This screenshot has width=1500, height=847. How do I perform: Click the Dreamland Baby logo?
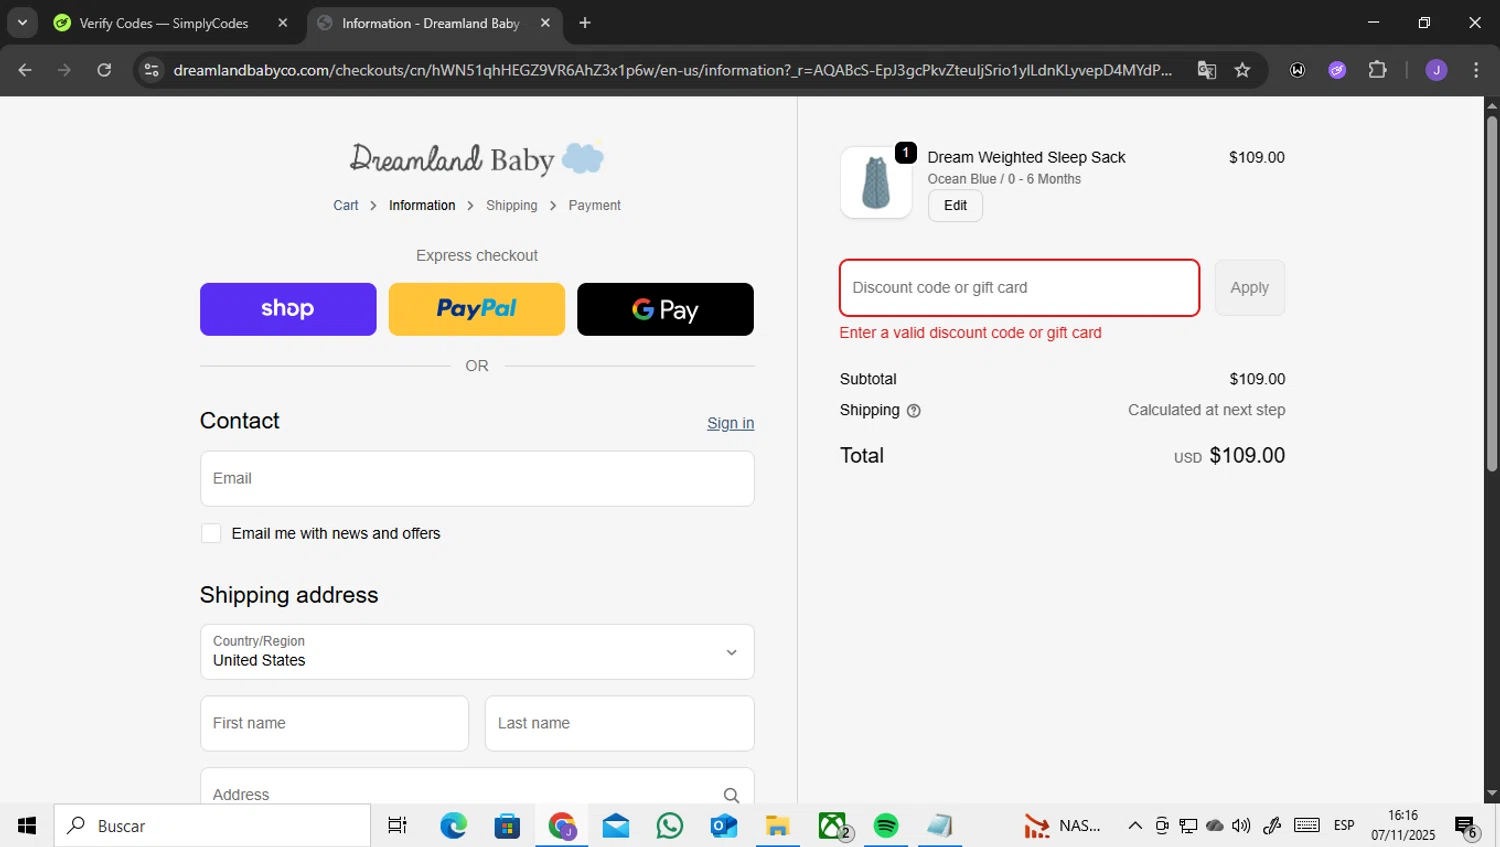pyautogui.click(x=477, y=158)
